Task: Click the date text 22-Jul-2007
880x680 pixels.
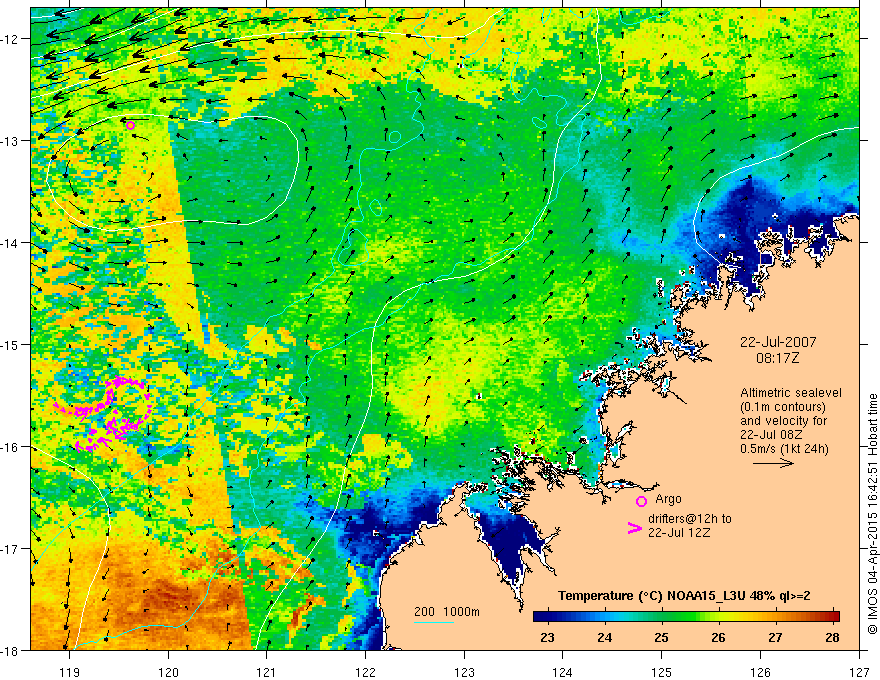Action: point(778,342)
